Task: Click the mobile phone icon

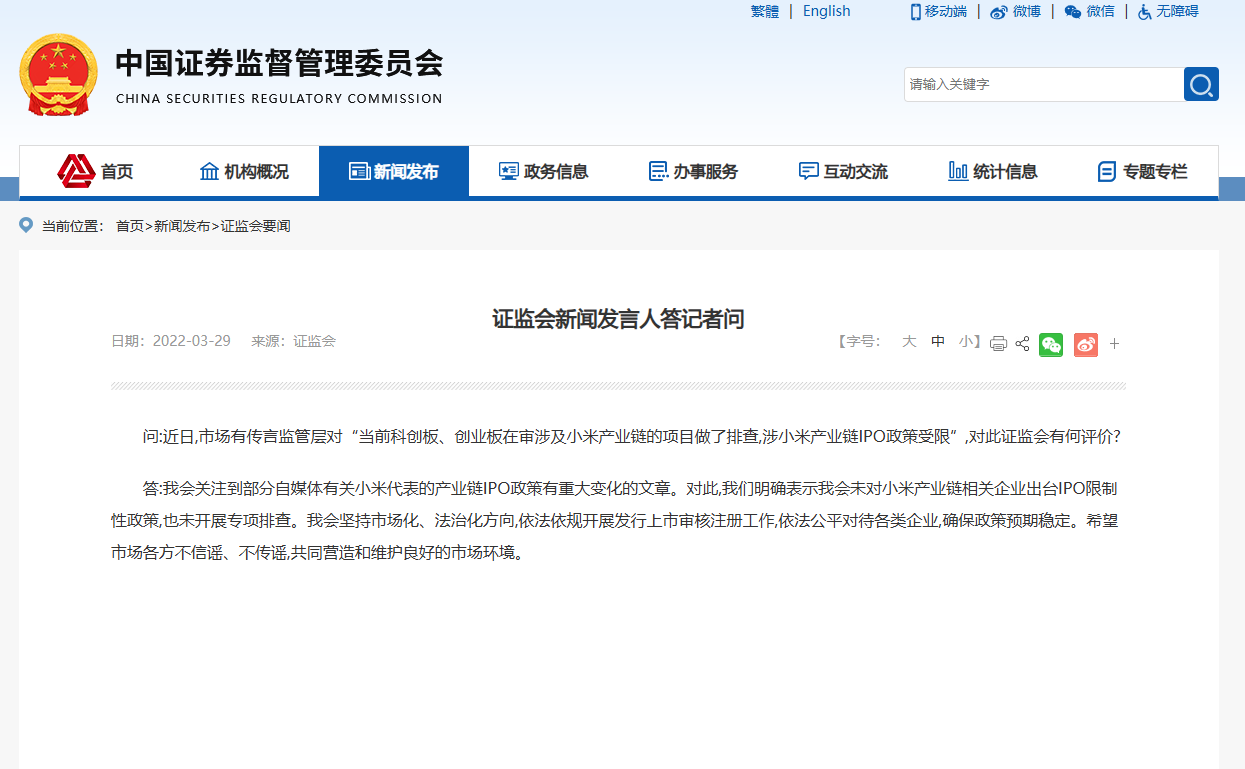Action: point(915,11)
